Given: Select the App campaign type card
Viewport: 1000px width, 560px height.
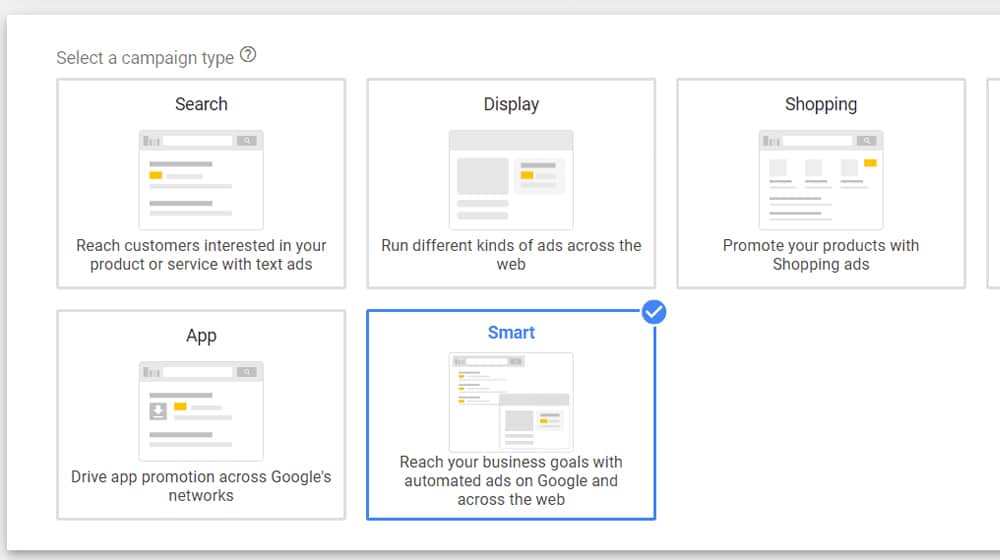Looking at the screenshot, I should (x=201, y=415).
